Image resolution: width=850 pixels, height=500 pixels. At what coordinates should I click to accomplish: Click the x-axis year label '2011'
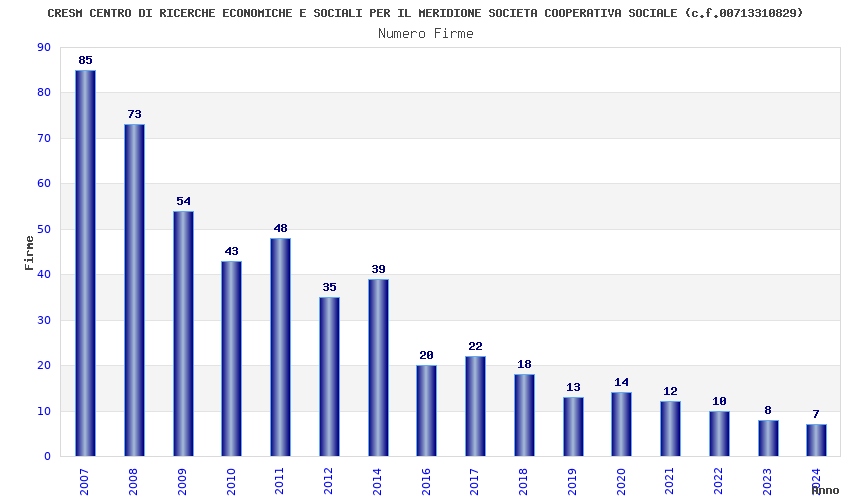coord(279,482)
